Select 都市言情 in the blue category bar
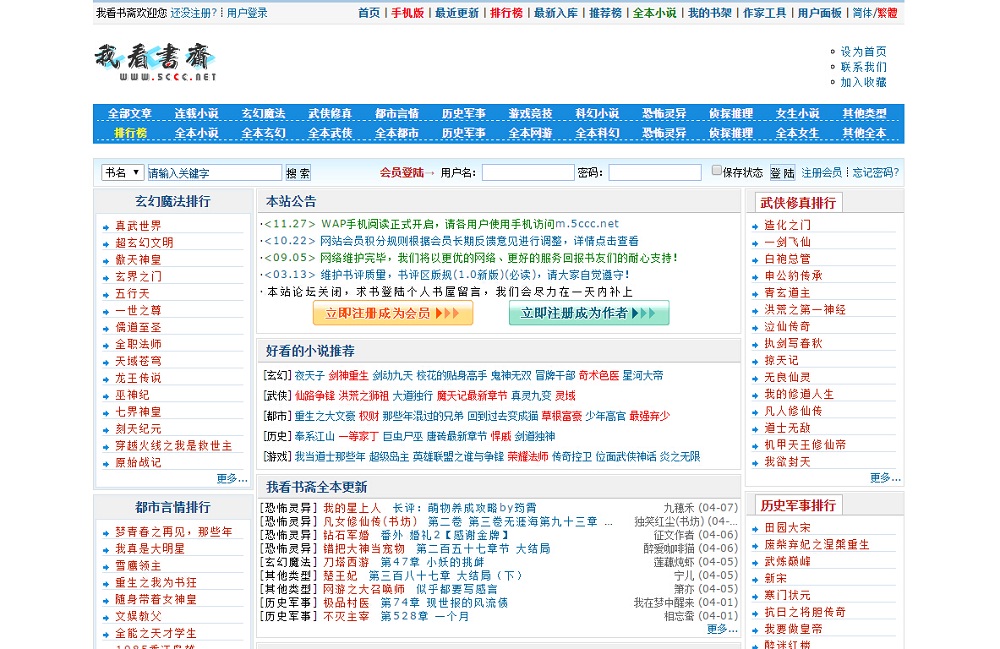This screenshot has height=649, width=1000. point(397,113)
